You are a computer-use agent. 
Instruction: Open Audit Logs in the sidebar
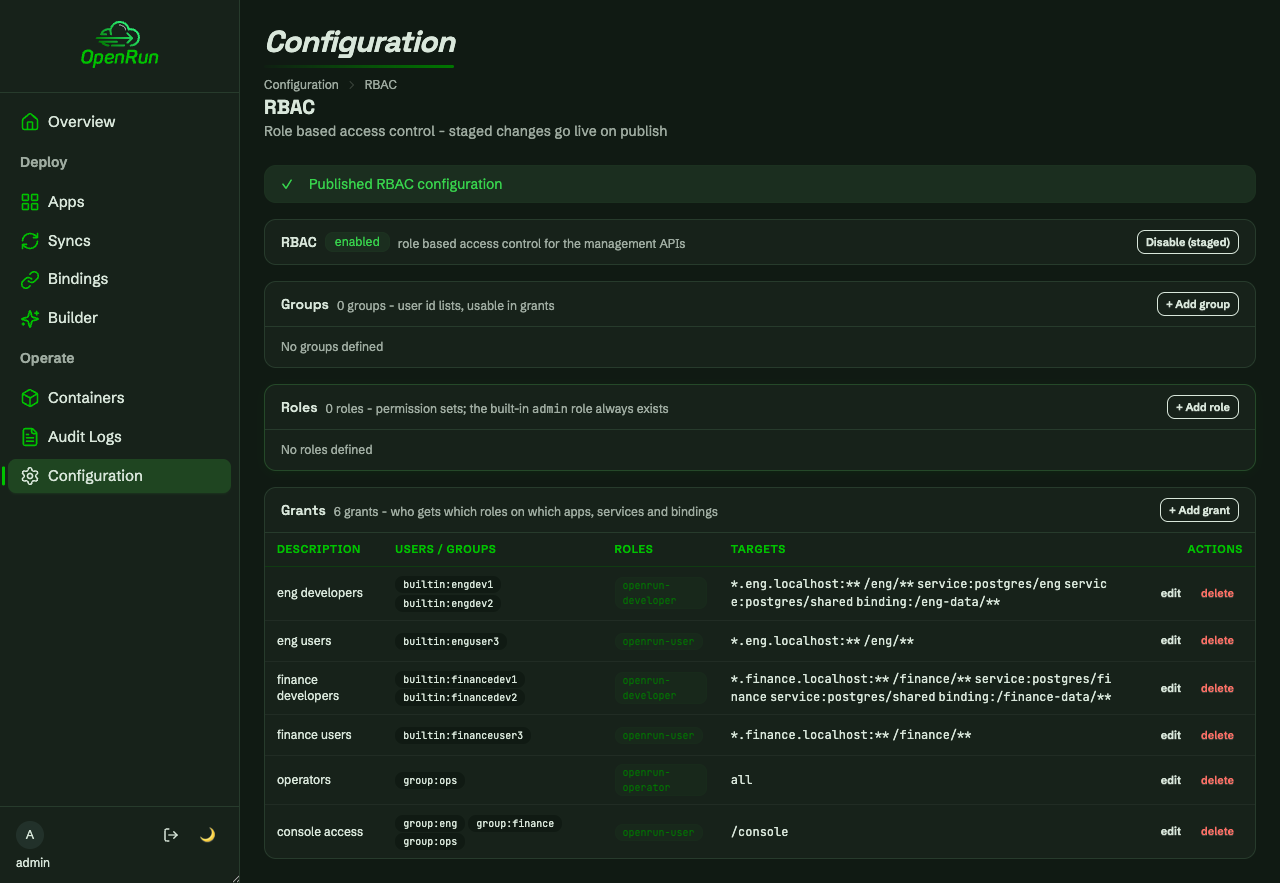pyautogui.click(x=119, y=437)
